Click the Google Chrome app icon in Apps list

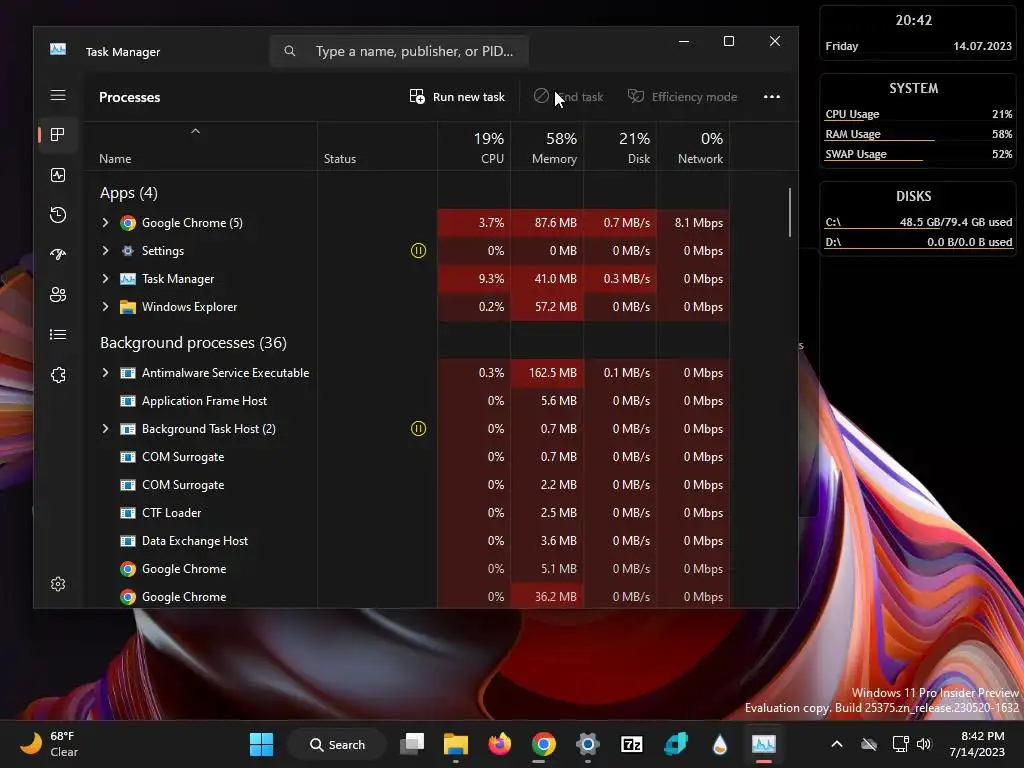[128, 223]
